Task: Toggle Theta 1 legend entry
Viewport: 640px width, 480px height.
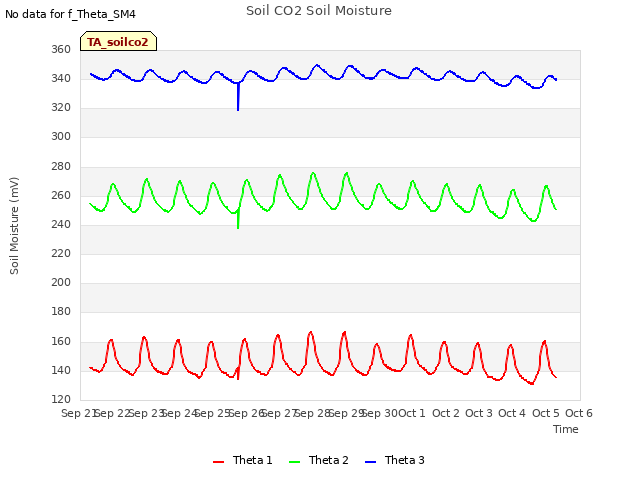Action: pos(242,460)
